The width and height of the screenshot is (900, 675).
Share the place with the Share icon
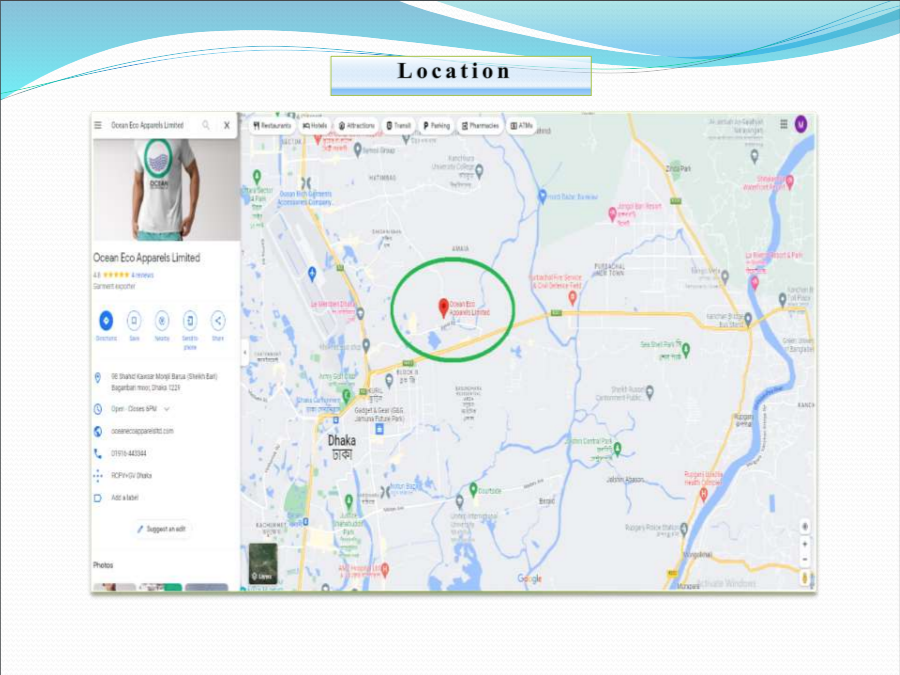218,321
